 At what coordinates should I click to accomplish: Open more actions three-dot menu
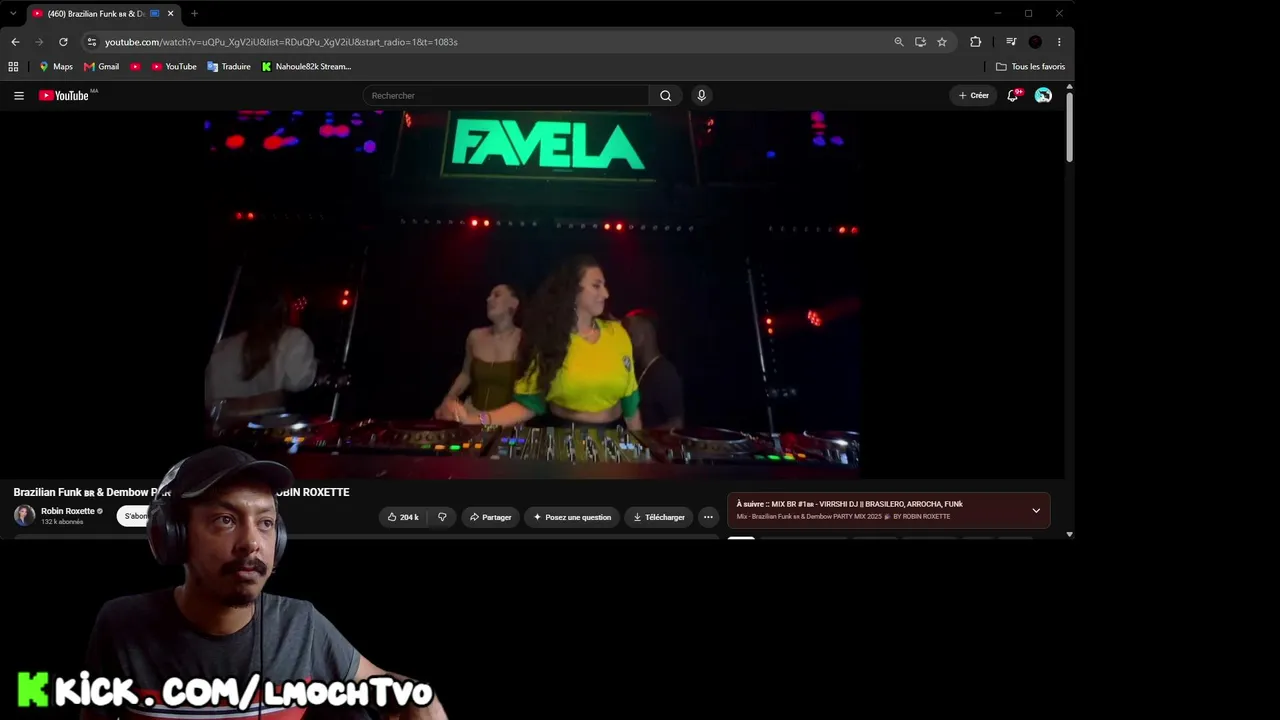pyautogui.click(x=708, y=517)
